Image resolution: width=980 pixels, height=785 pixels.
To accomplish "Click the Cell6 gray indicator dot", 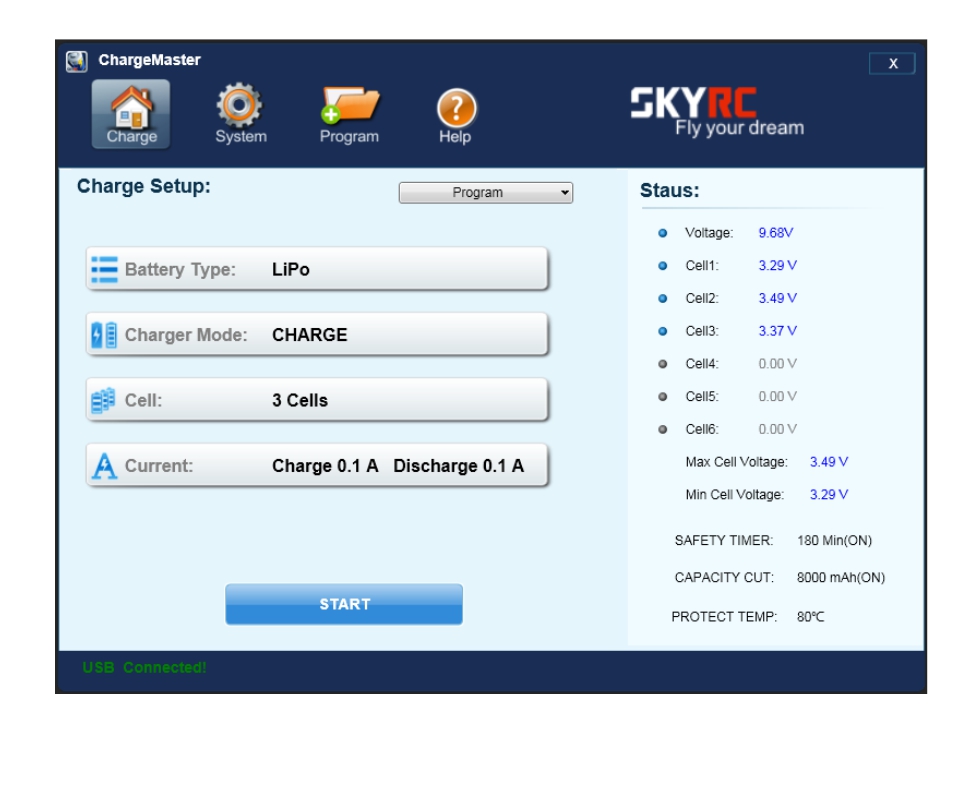I will pyautogui.click(x=662, y=429).
